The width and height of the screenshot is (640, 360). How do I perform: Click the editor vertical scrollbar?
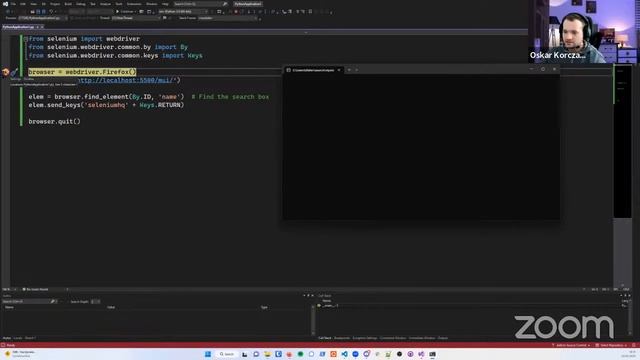click(622, 176)
